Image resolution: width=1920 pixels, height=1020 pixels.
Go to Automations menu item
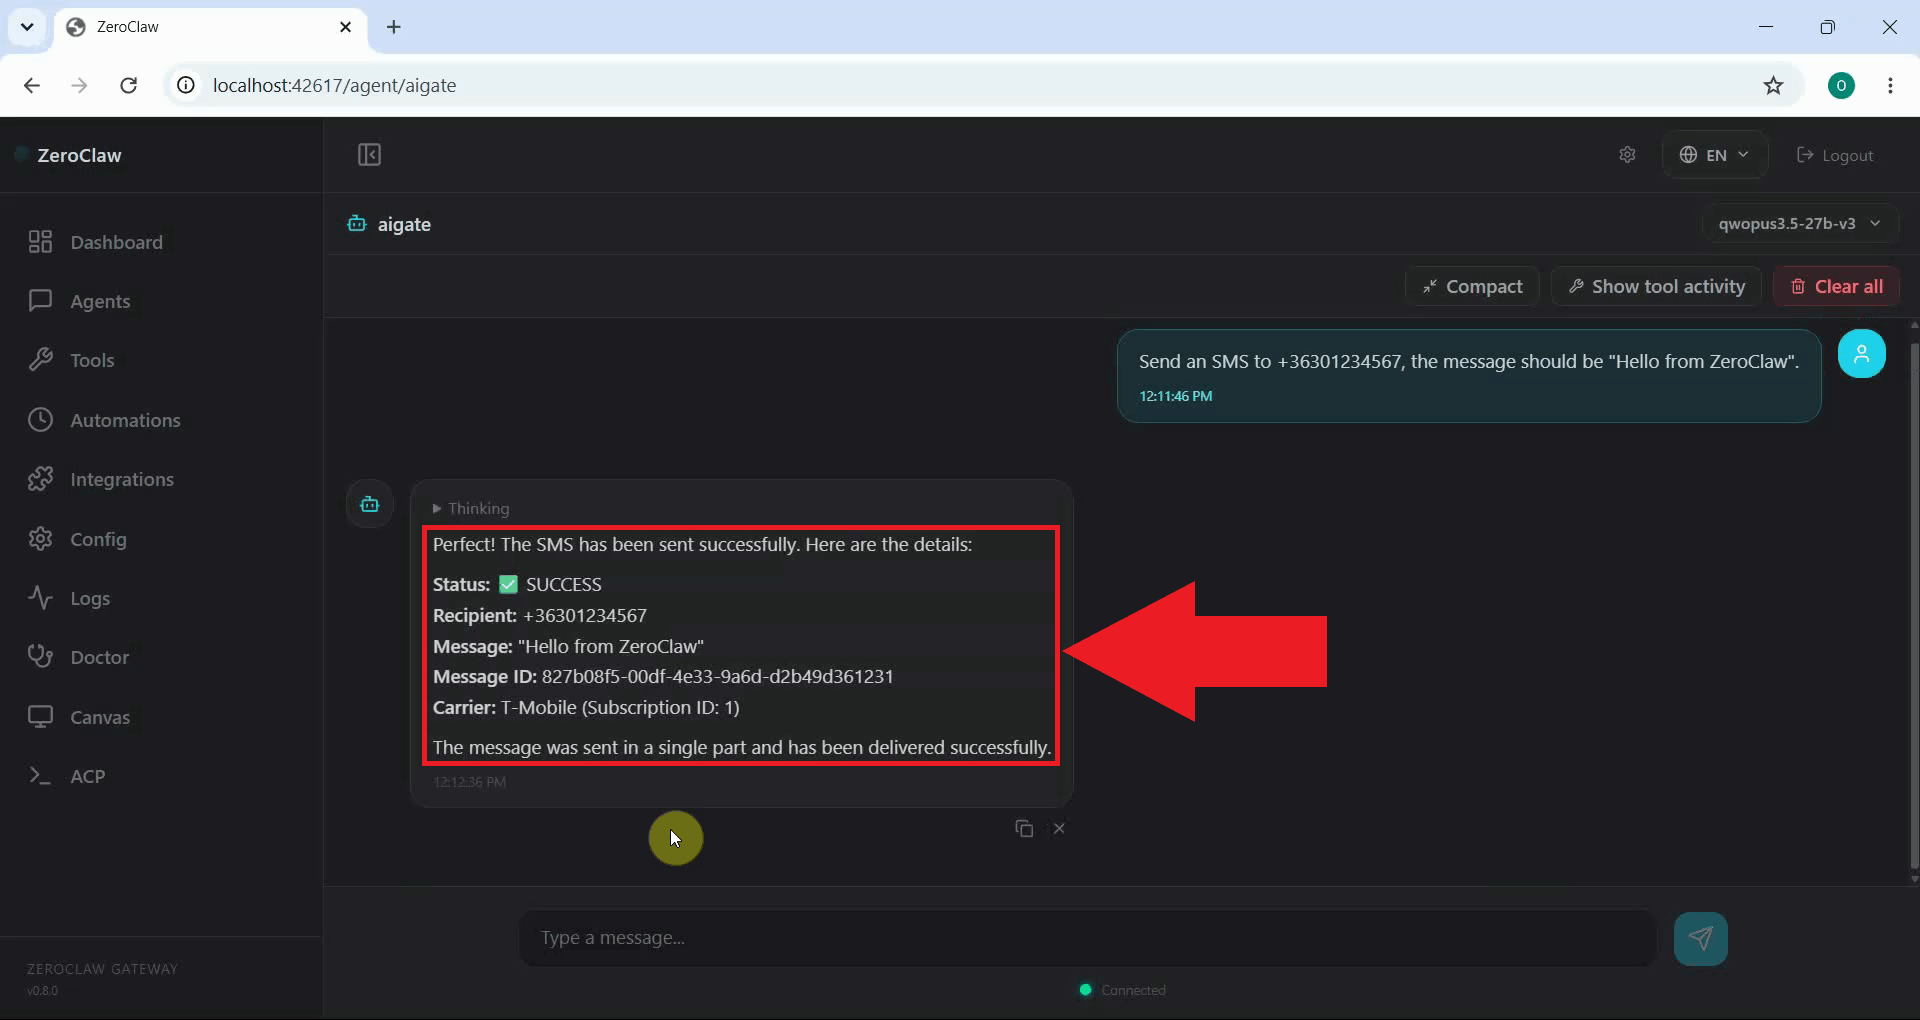point(125,420)
